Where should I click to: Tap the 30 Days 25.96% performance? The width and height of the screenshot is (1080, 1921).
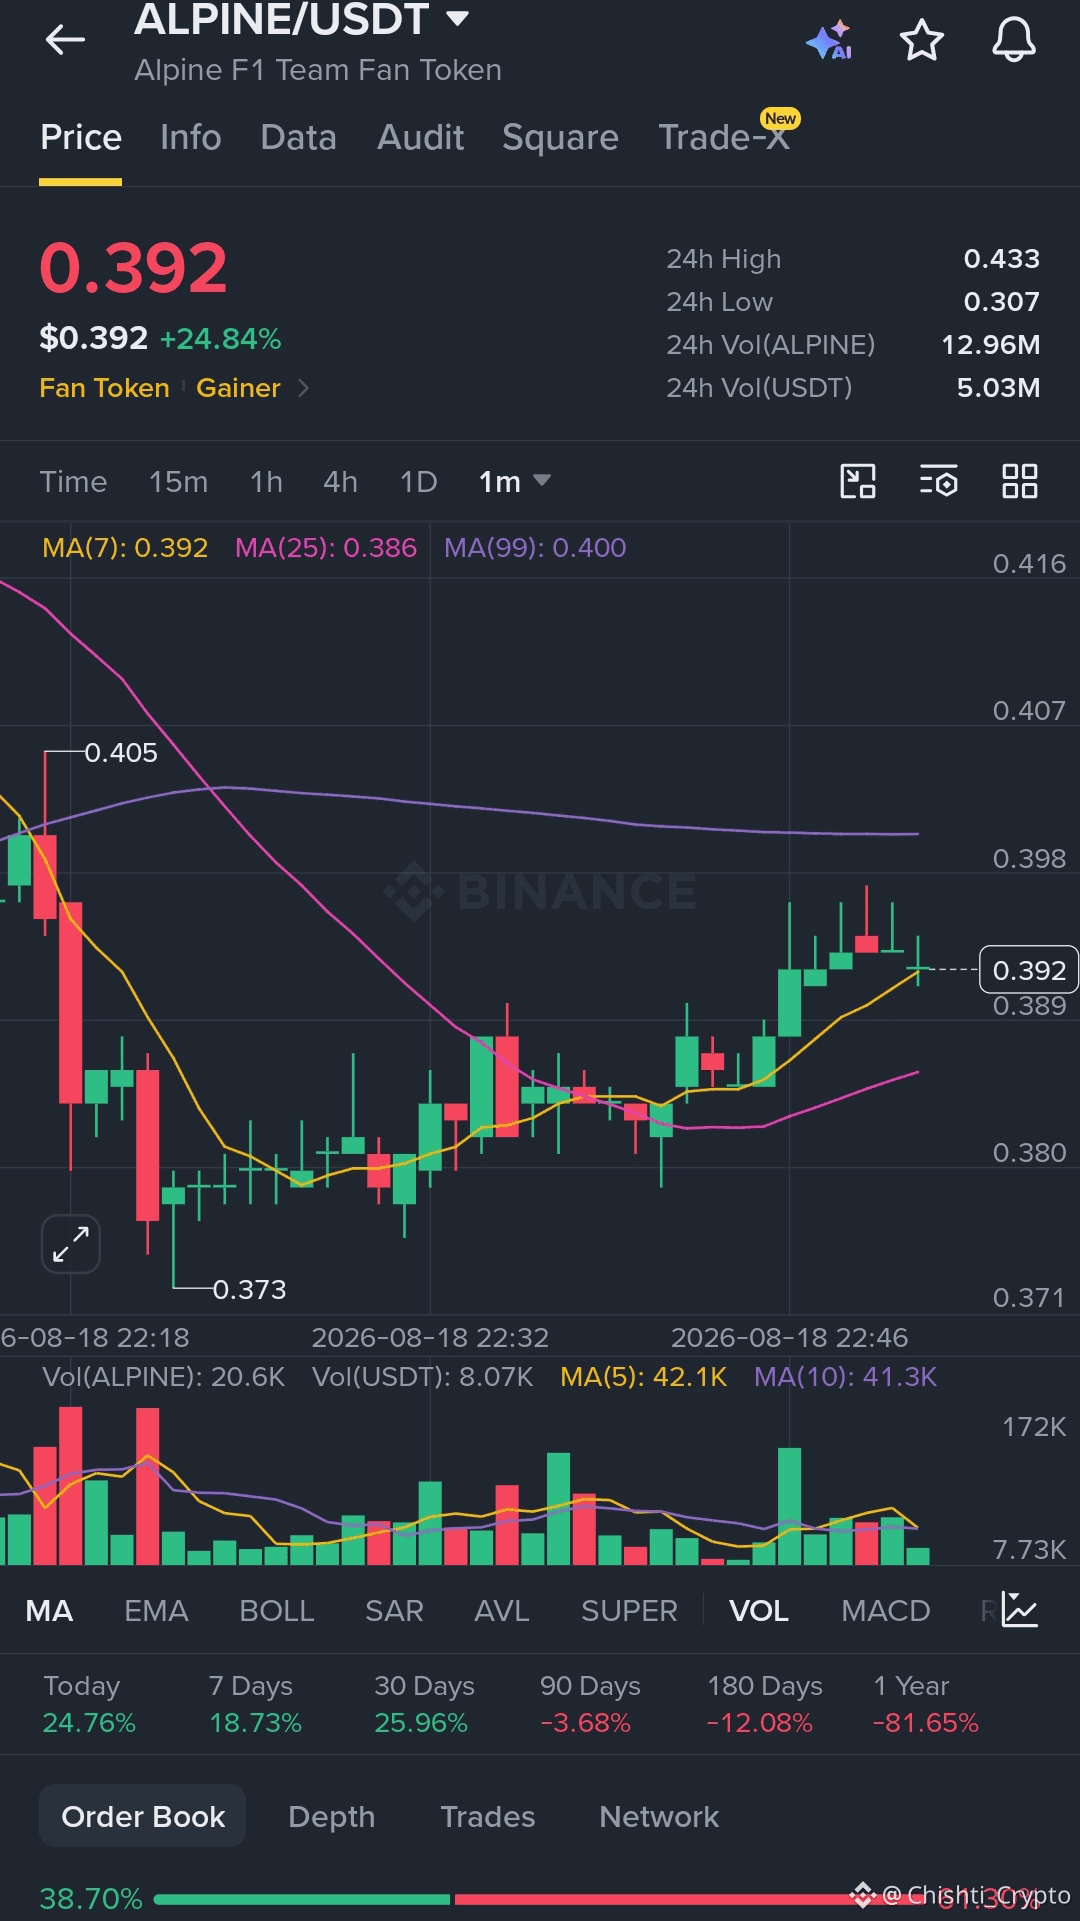tap(424, 1703)
